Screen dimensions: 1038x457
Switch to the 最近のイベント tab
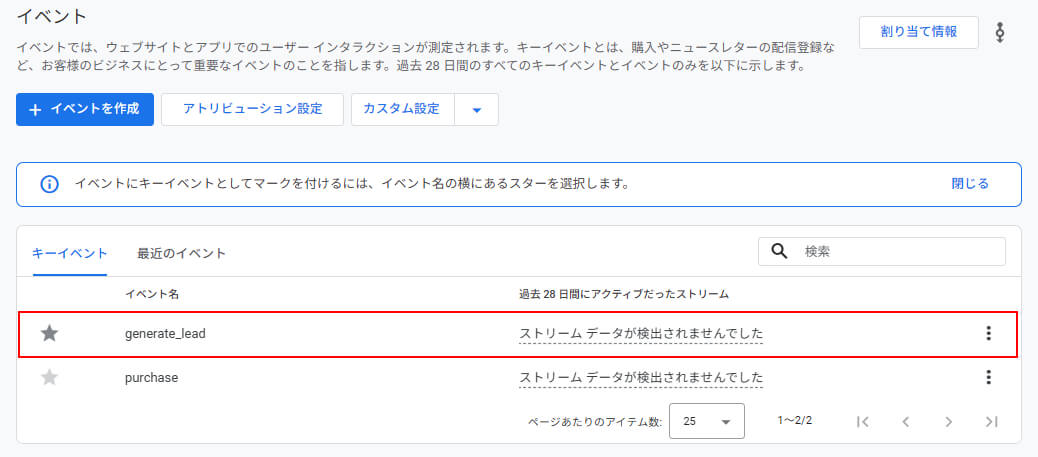coord(181,253)
